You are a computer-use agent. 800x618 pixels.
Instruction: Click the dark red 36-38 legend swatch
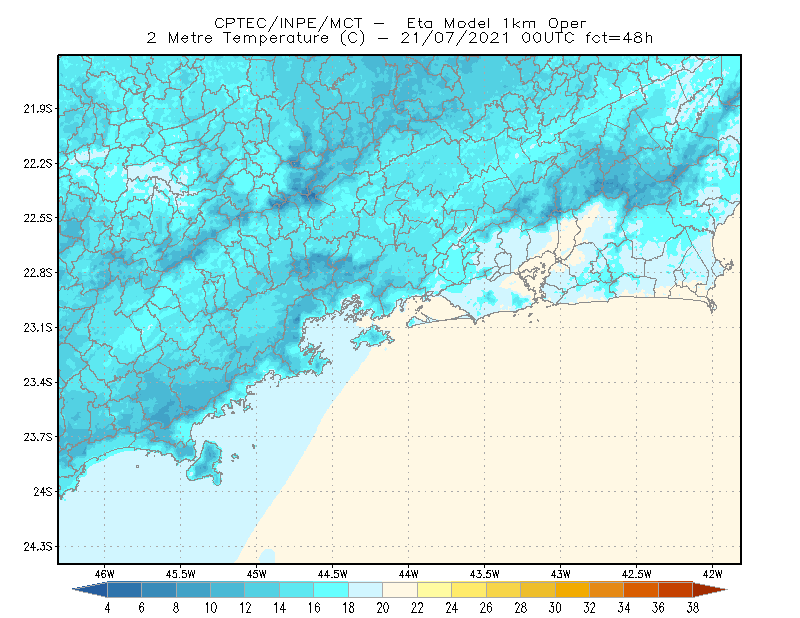click(x=676, y=590)
